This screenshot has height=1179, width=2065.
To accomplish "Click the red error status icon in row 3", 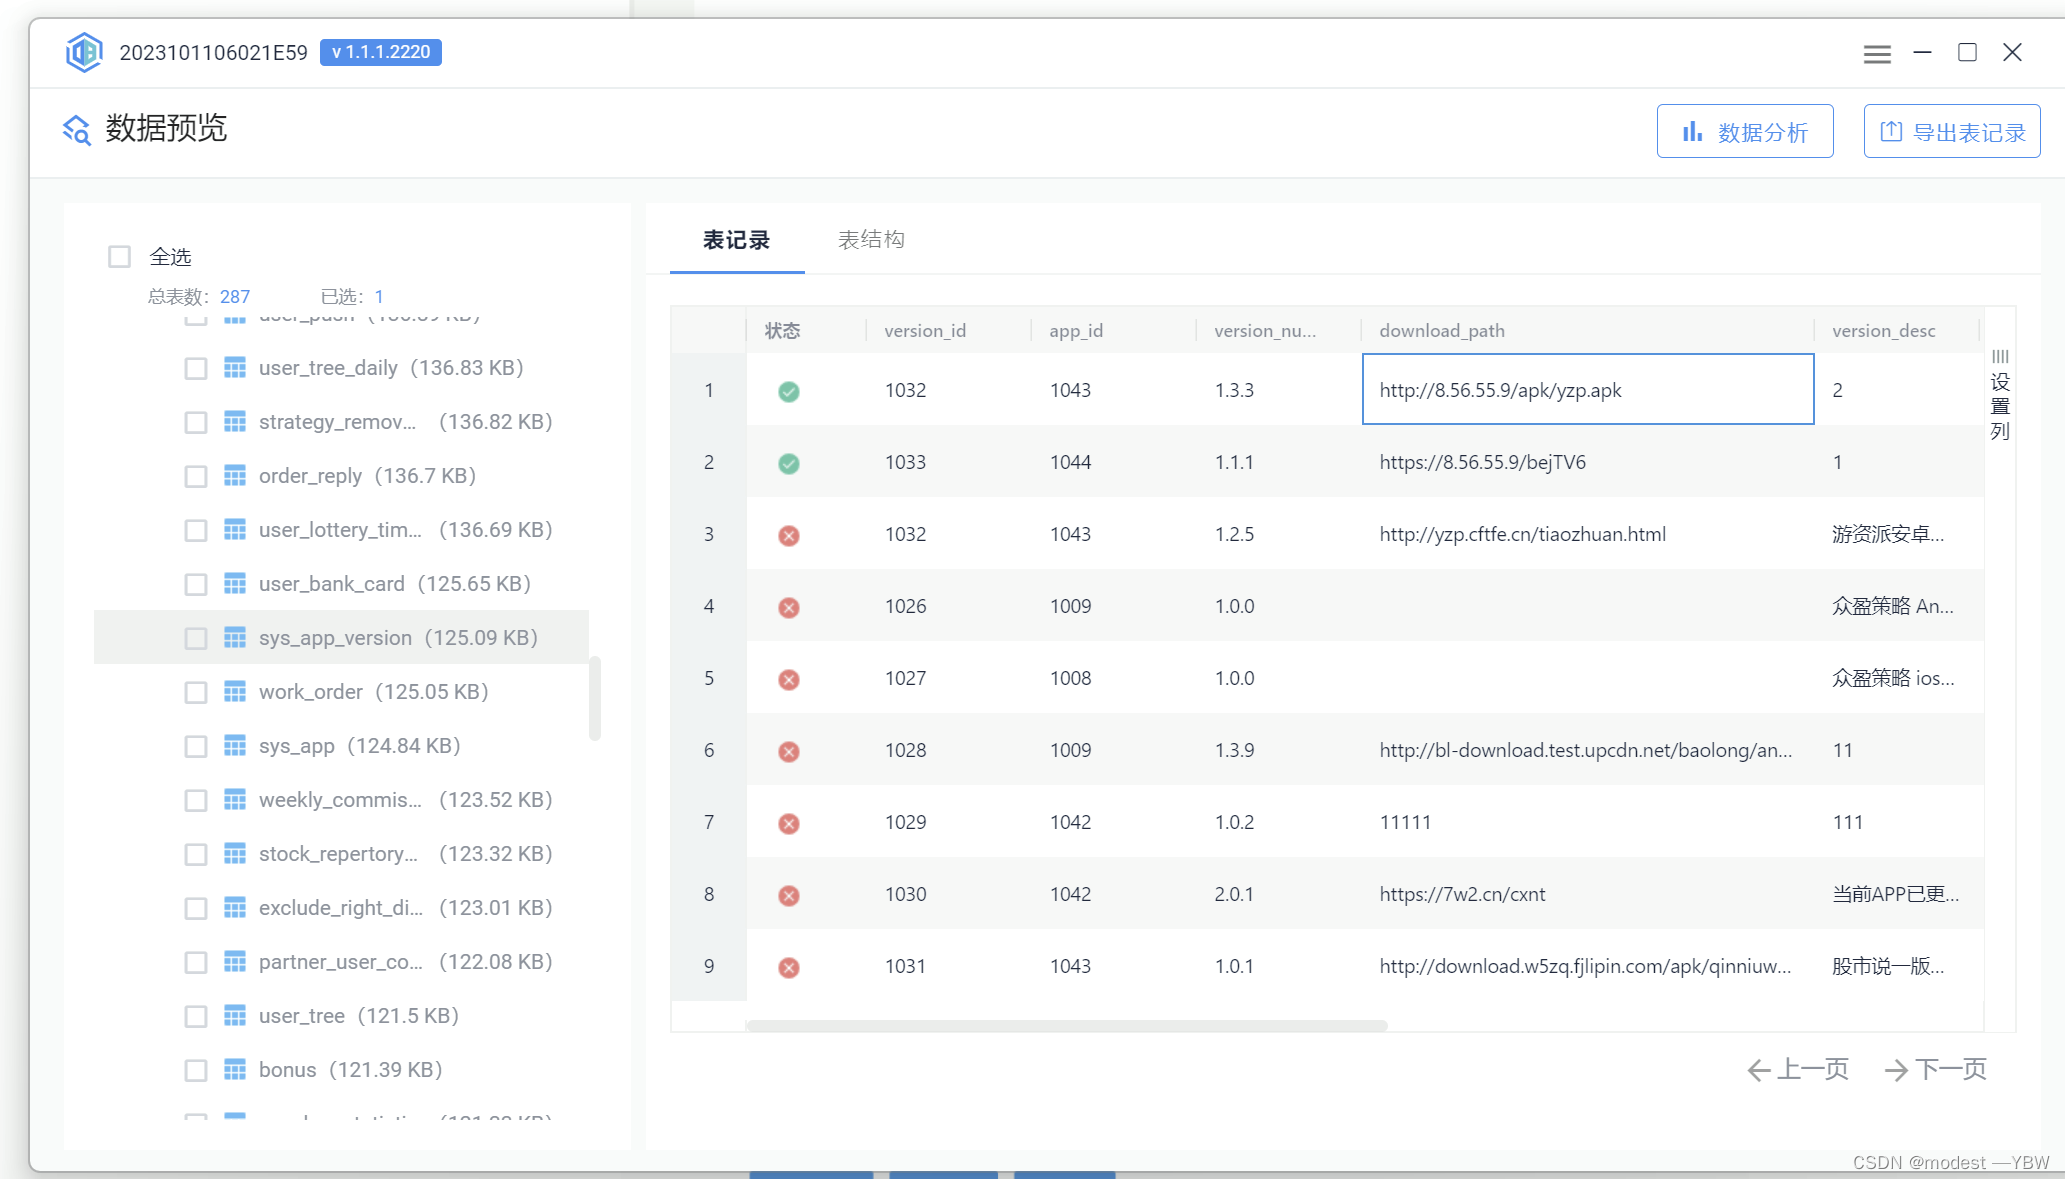I will (788, 535).
